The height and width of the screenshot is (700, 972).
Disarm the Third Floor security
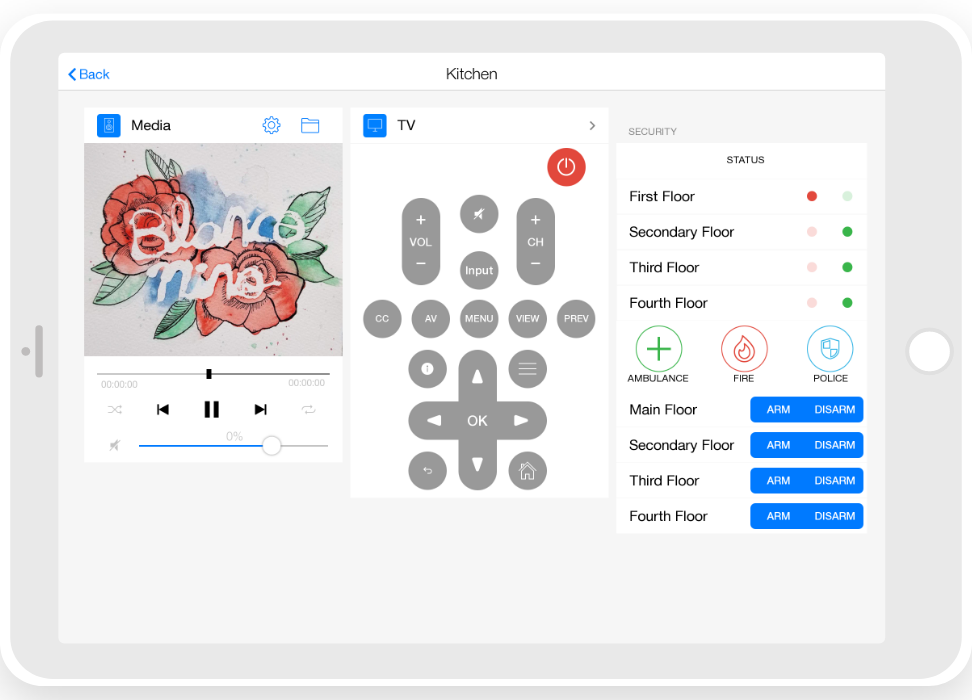click(834, 481)
